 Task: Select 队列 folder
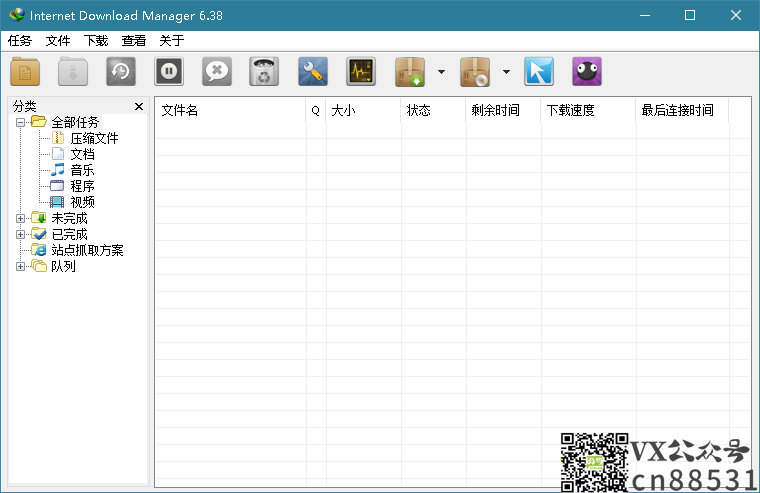[63, 266]
